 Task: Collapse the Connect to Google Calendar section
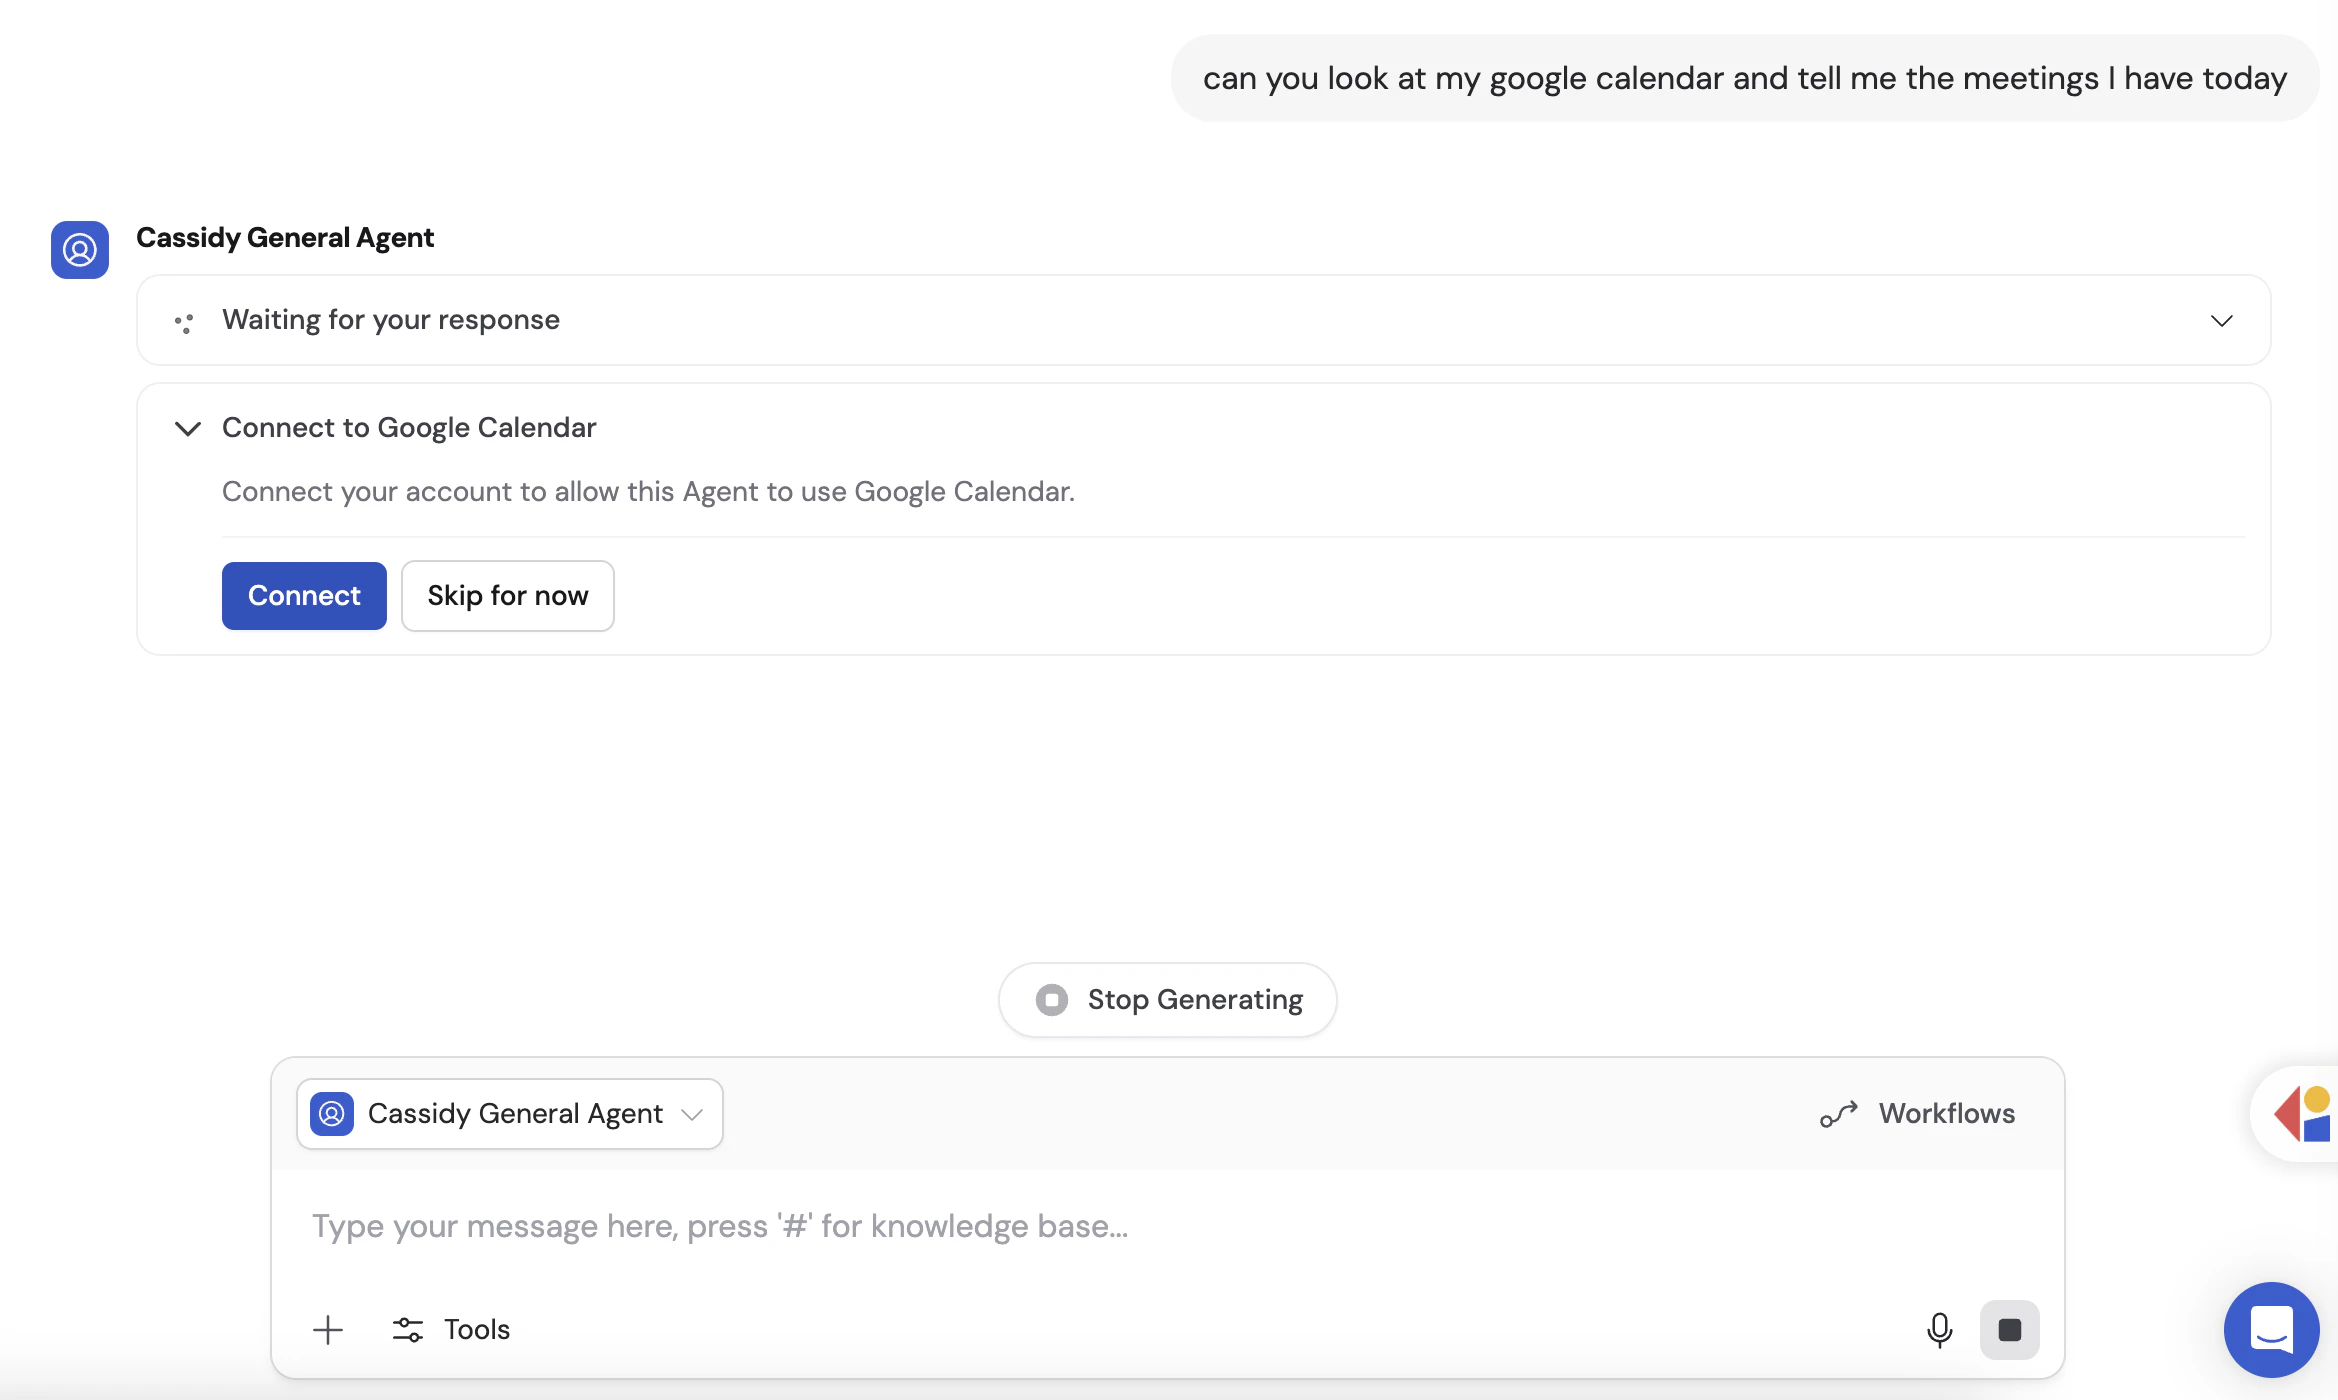187,428
